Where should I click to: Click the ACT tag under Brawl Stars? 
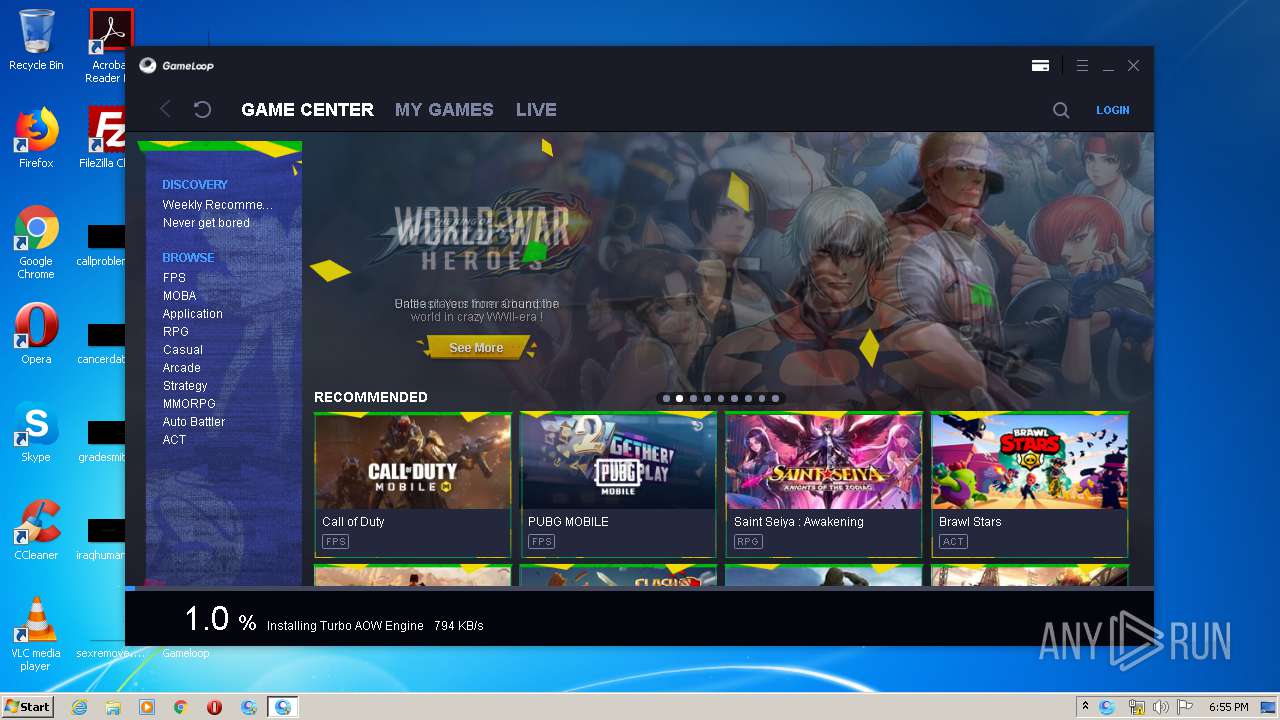click(x=953, y=542)
